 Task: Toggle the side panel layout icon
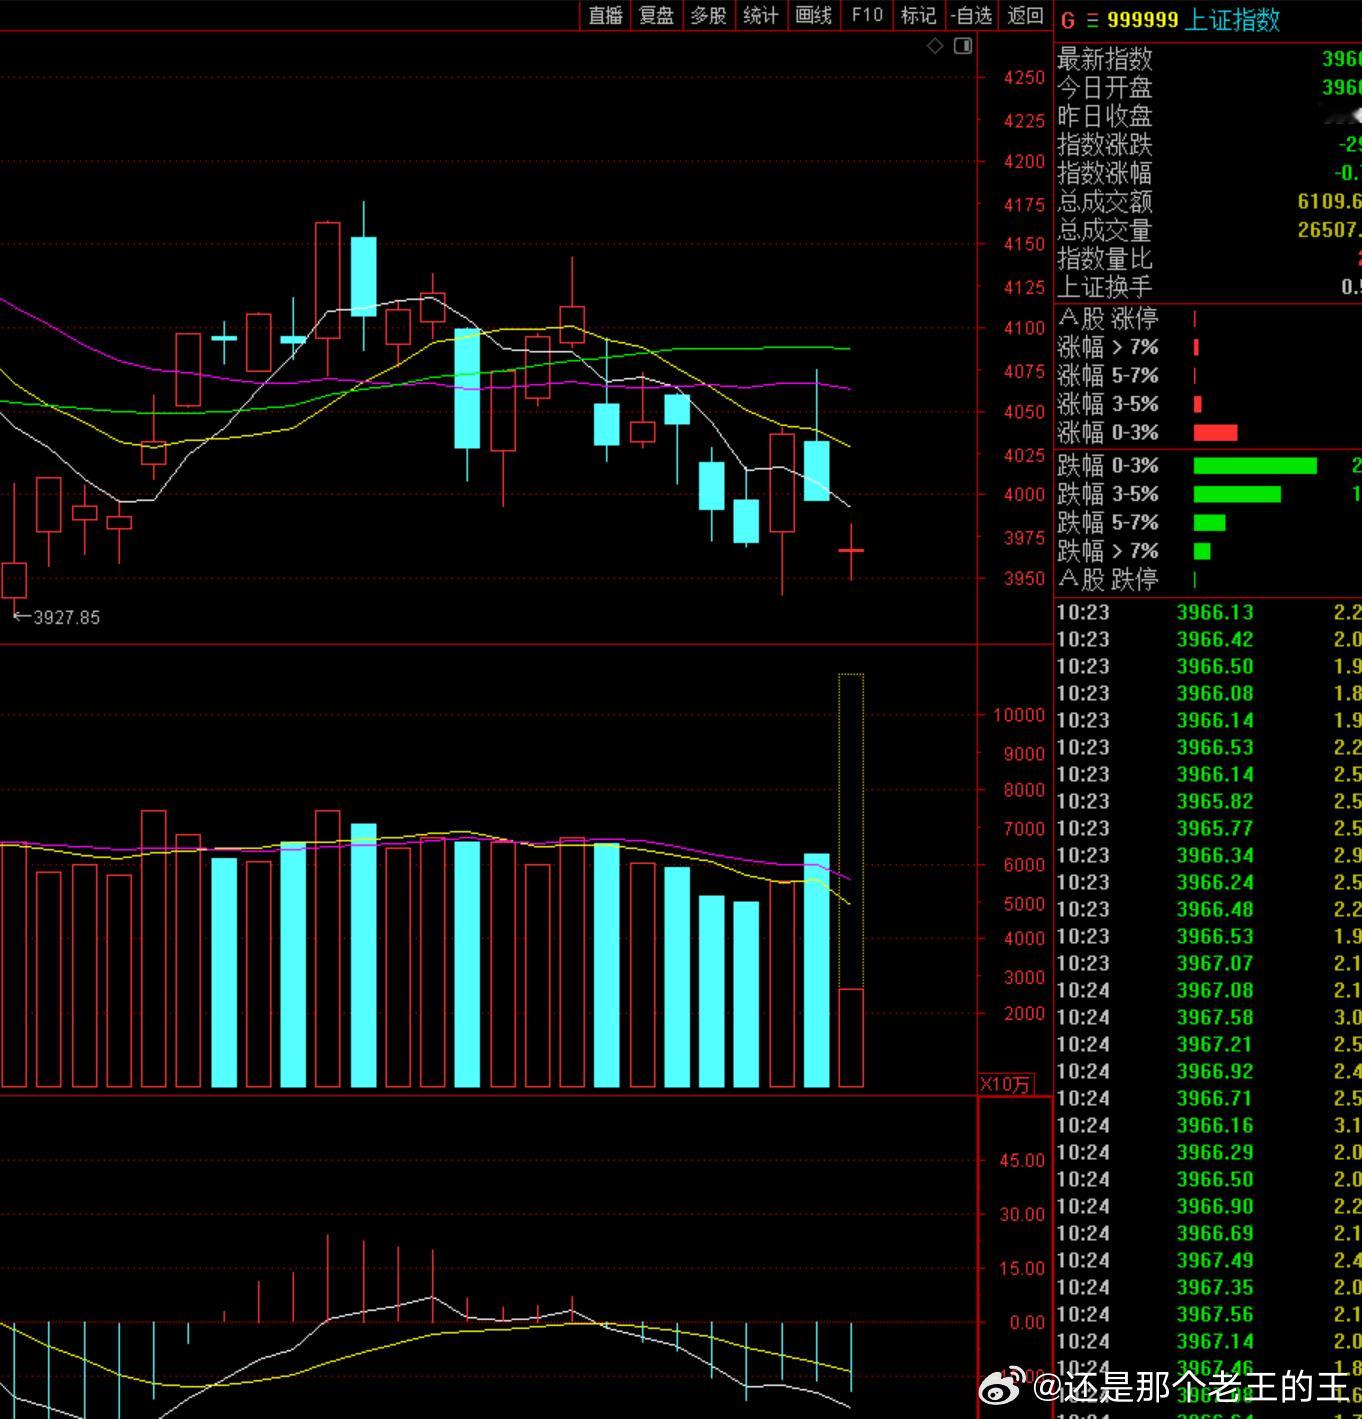click(963, 46)
